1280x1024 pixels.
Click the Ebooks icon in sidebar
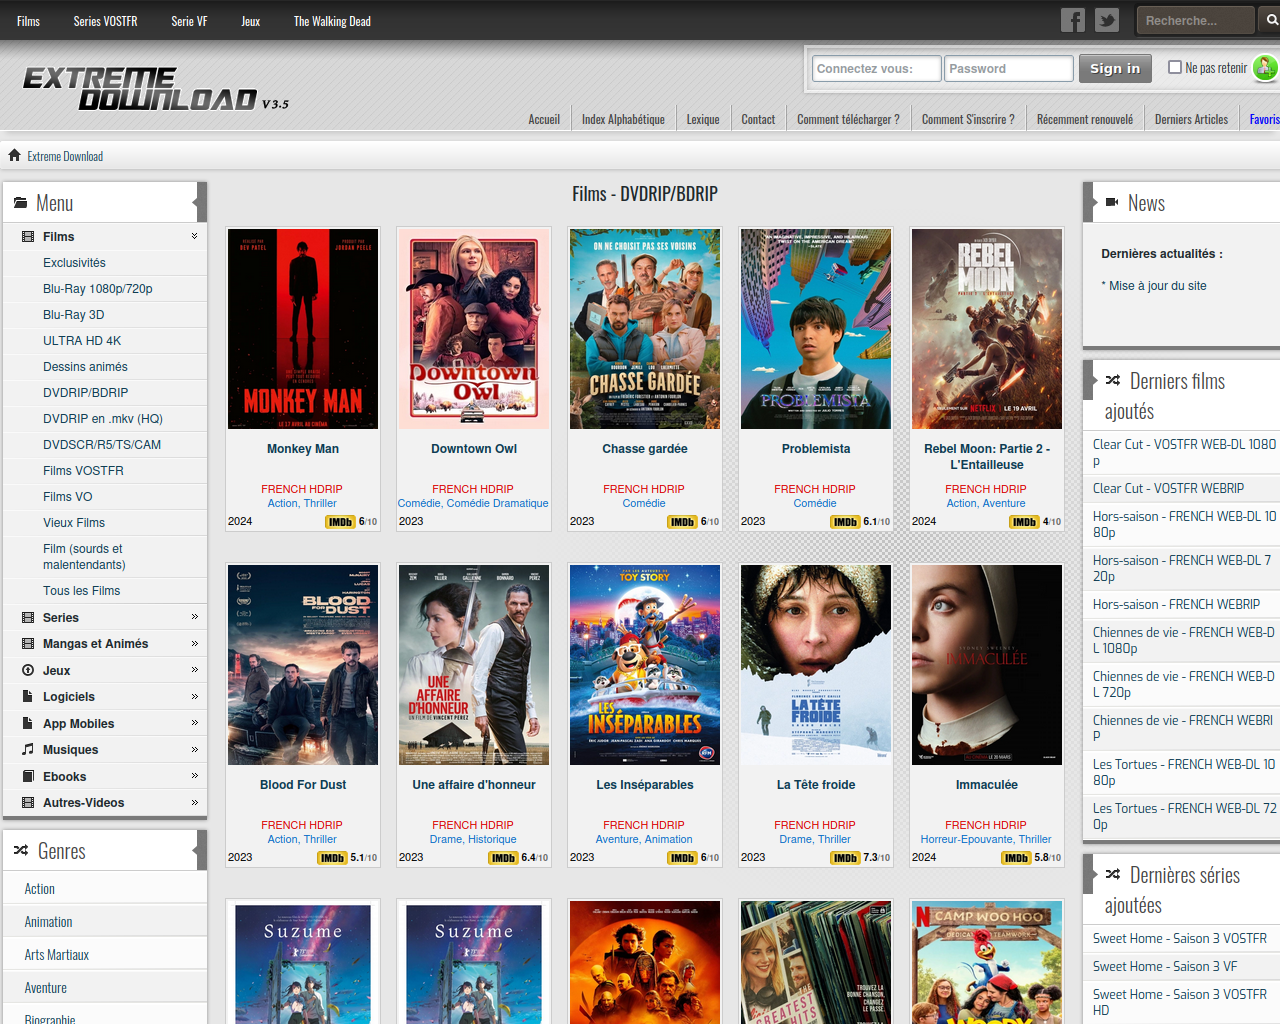[28, 777]
